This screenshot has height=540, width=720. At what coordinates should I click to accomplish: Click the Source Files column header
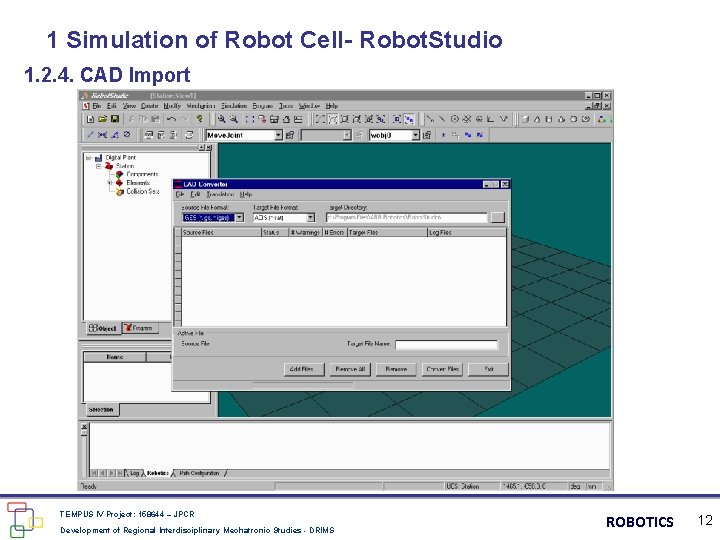pyautogui.click(x=221, y=232)
